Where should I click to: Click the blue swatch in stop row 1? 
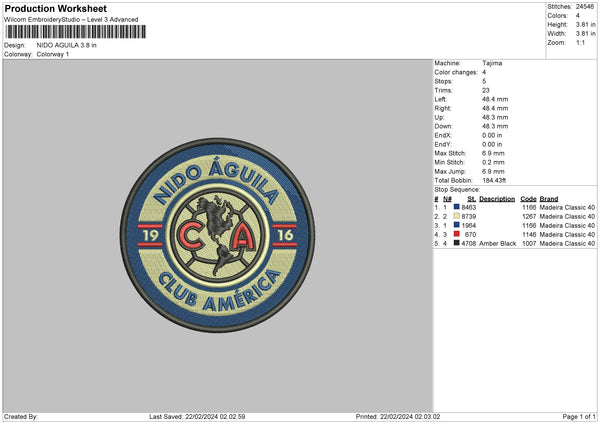pyautogui.click(x=457, y=207)
